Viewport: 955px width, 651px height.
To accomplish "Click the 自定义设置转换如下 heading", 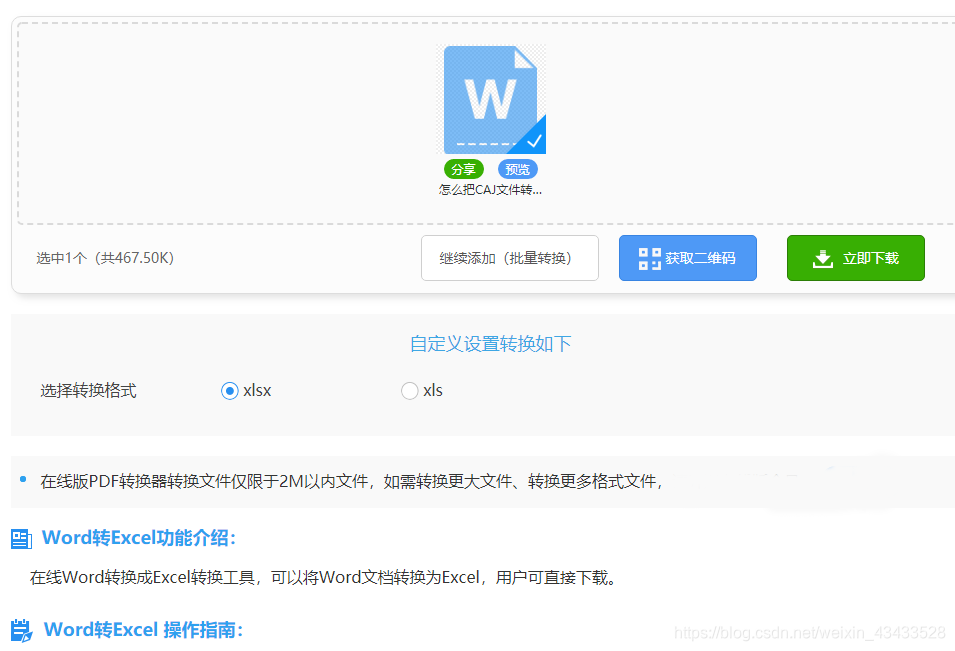I will [x=490, y=344].
